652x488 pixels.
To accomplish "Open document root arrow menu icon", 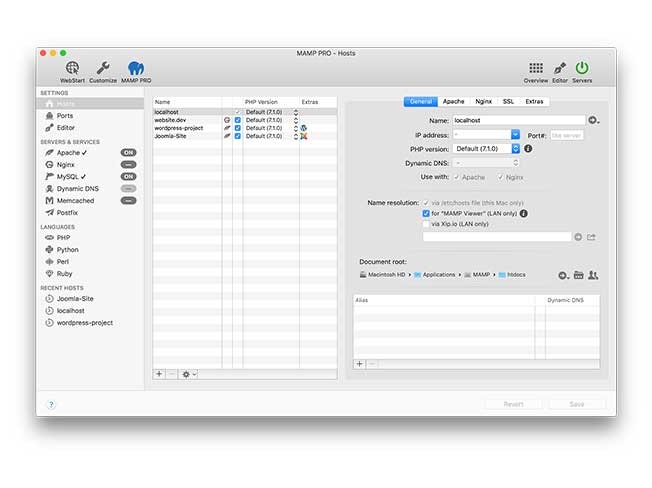I will [563, 275].
